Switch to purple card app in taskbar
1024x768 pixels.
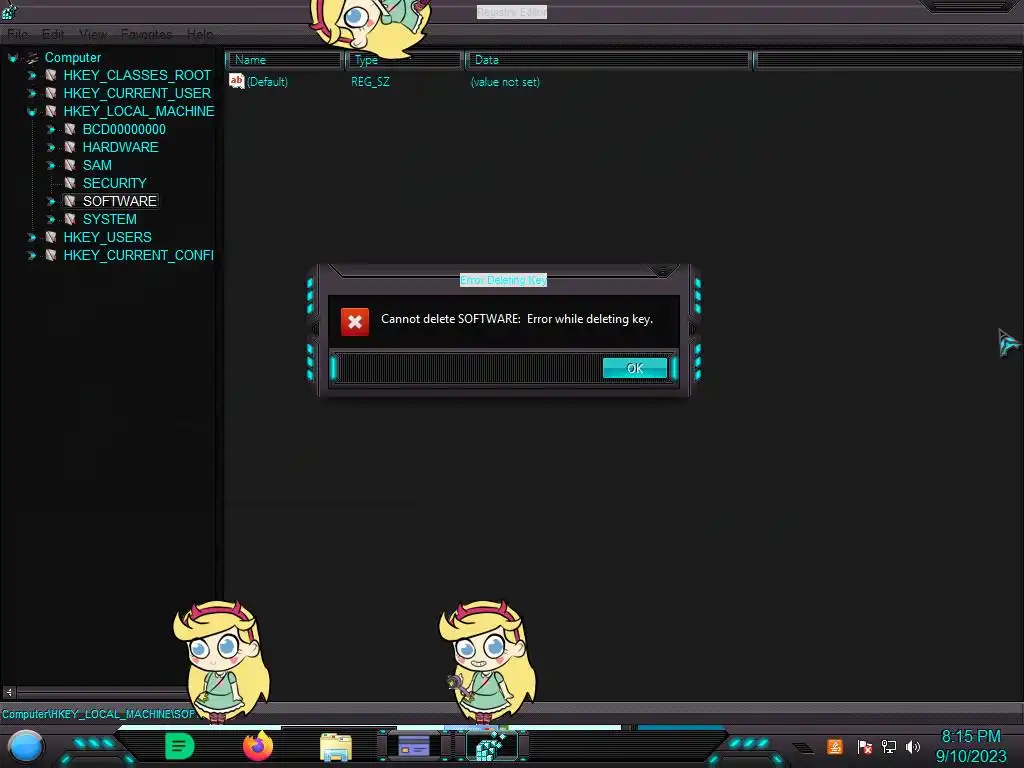tap(414, 746)
